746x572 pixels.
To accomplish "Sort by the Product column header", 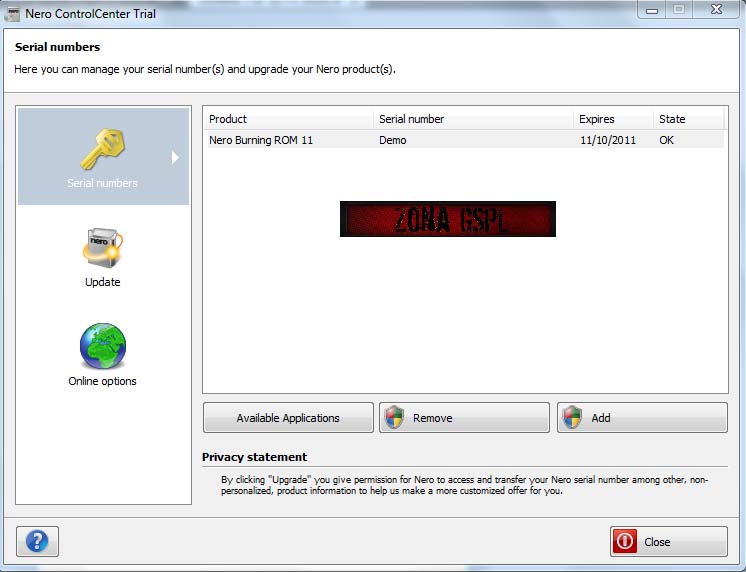I will click(289, 119).
